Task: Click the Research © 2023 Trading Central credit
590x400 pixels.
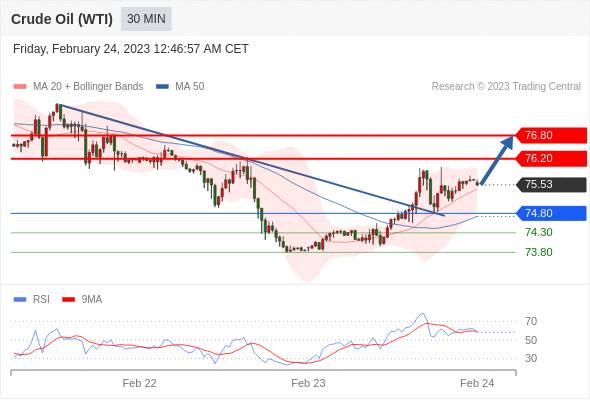Action: coord(506,87)
